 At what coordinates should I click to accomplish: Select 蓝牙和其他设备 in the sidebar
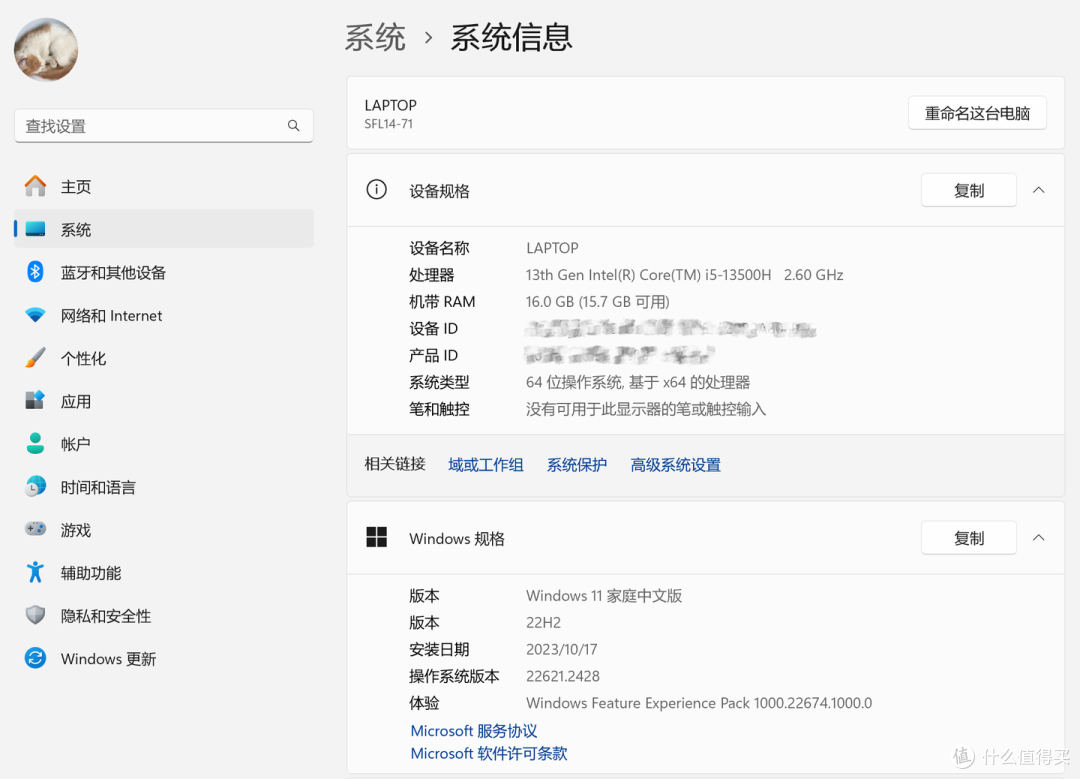[164, 272]
